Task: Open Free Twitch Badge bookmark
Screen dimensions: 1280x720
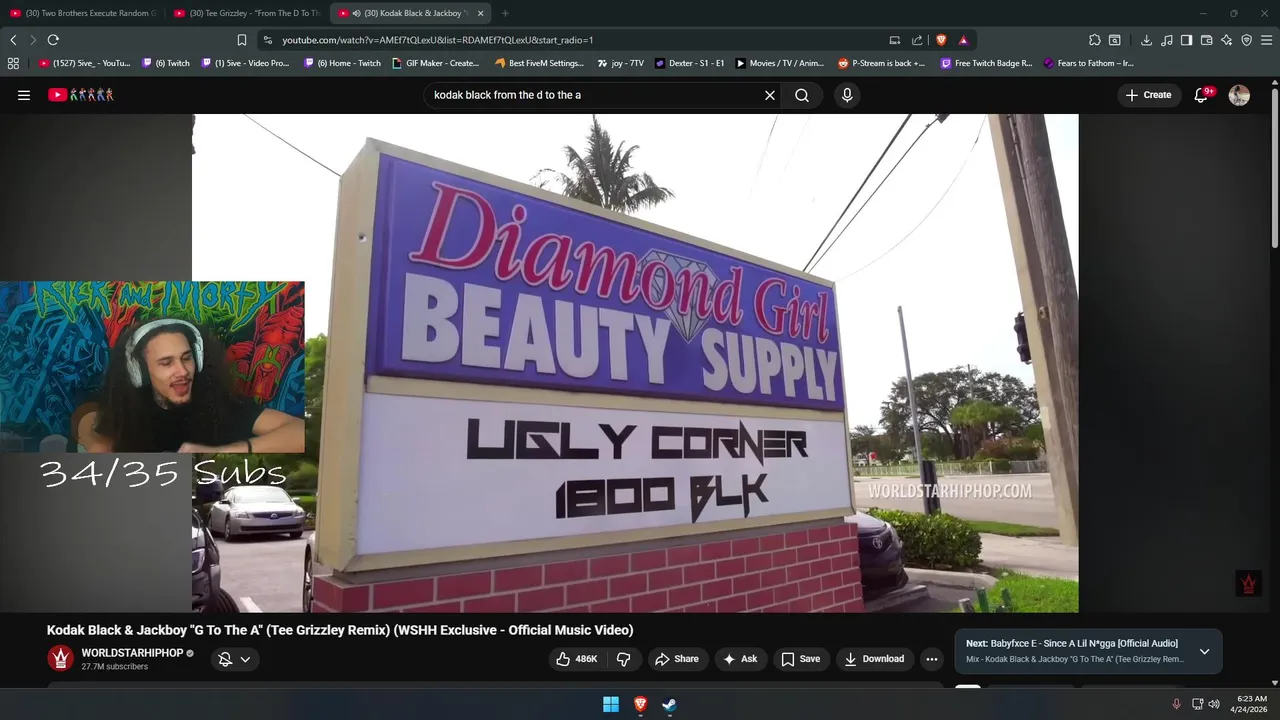Action: pos(987,63)
